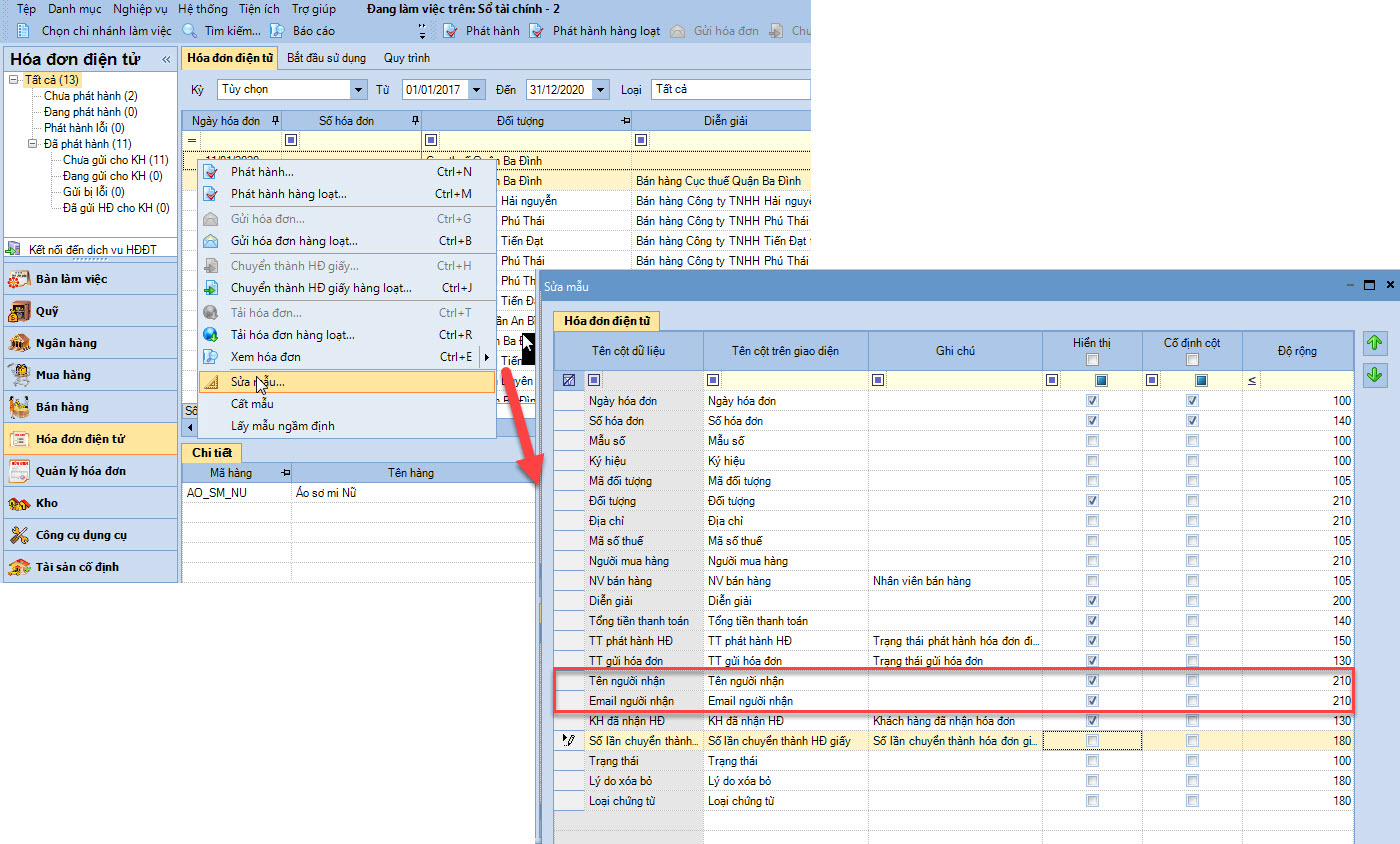Image resolution: width=1400 pixels, height=844 pixels.
Task: Select Chưa phát hành (2) tree item
Action: [91, 95]
